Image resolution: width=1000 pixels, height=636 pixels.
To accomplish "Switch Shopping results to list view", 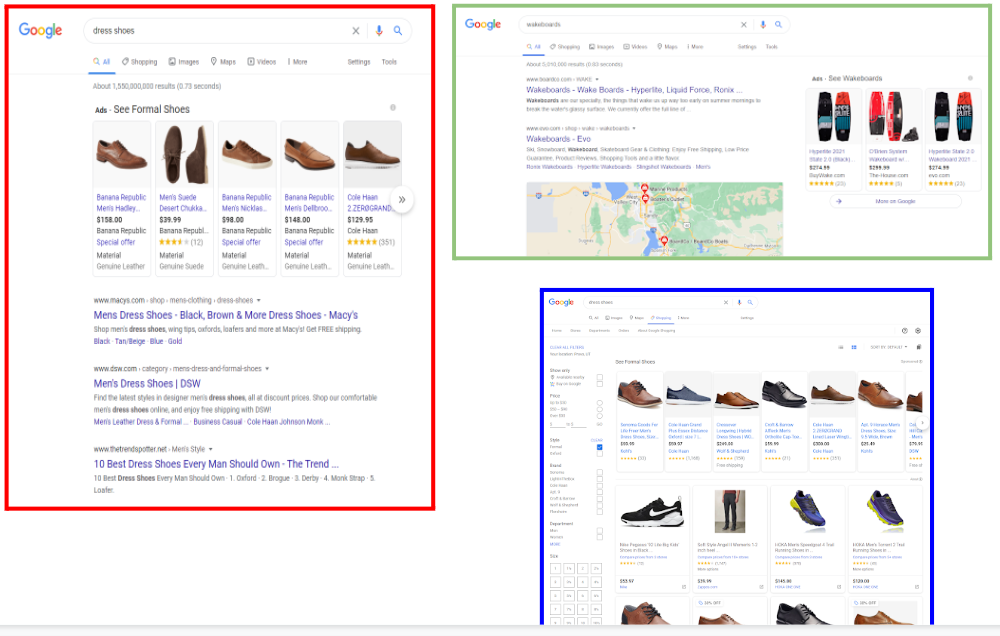I will (x=841, y=347).
